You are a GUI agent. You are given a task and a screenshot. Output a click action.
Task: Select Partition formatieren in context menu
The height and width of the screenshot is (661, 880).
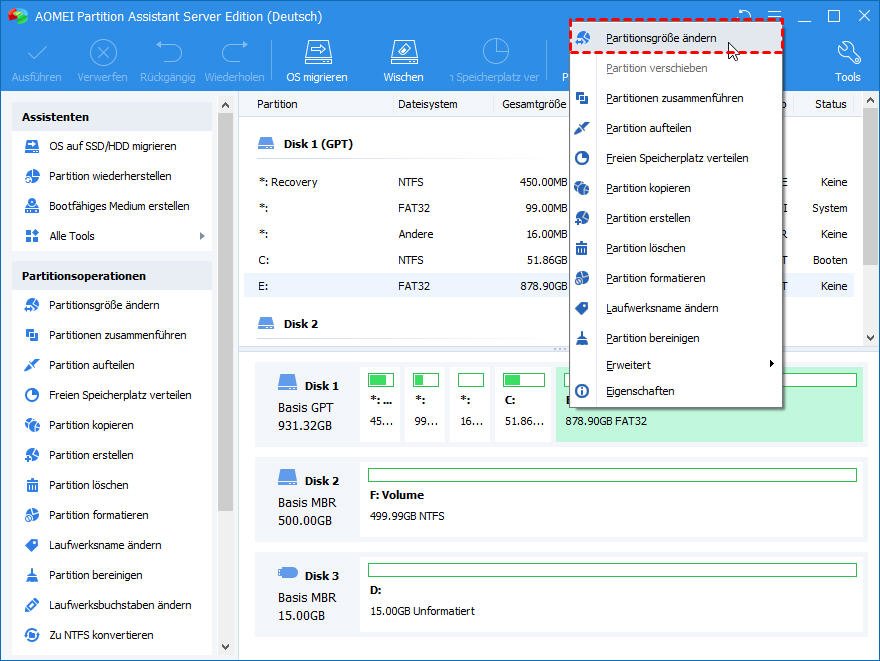point(676,278)
